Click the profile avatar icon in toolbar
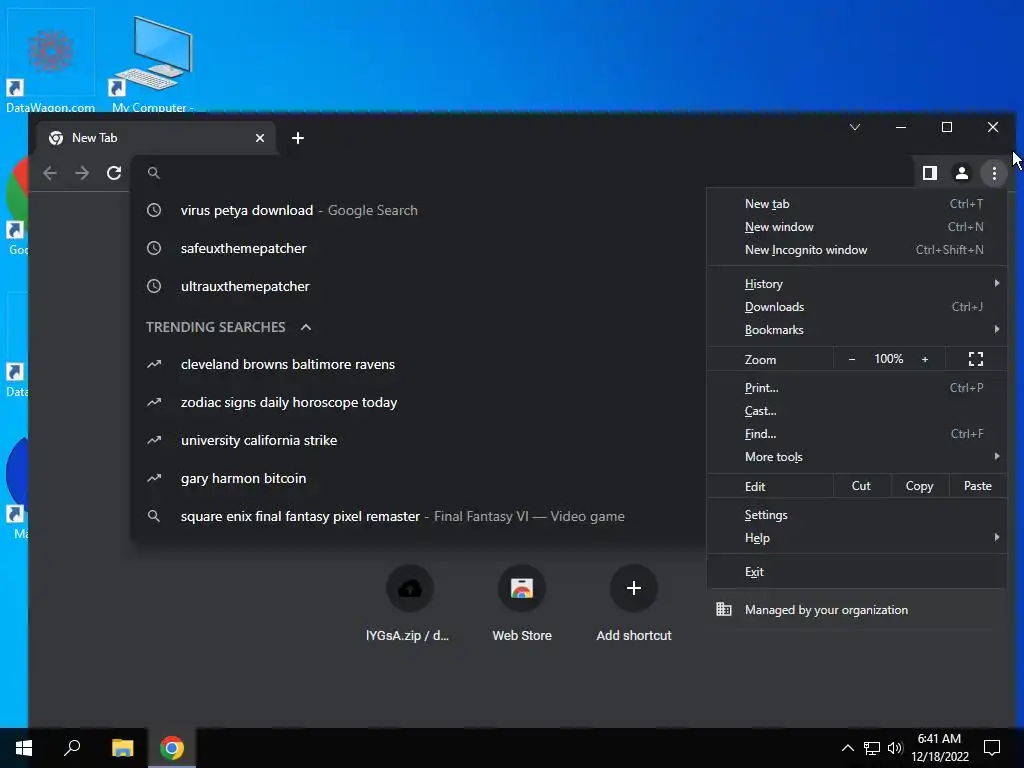Screen dimensions: 1024x768 961,173
